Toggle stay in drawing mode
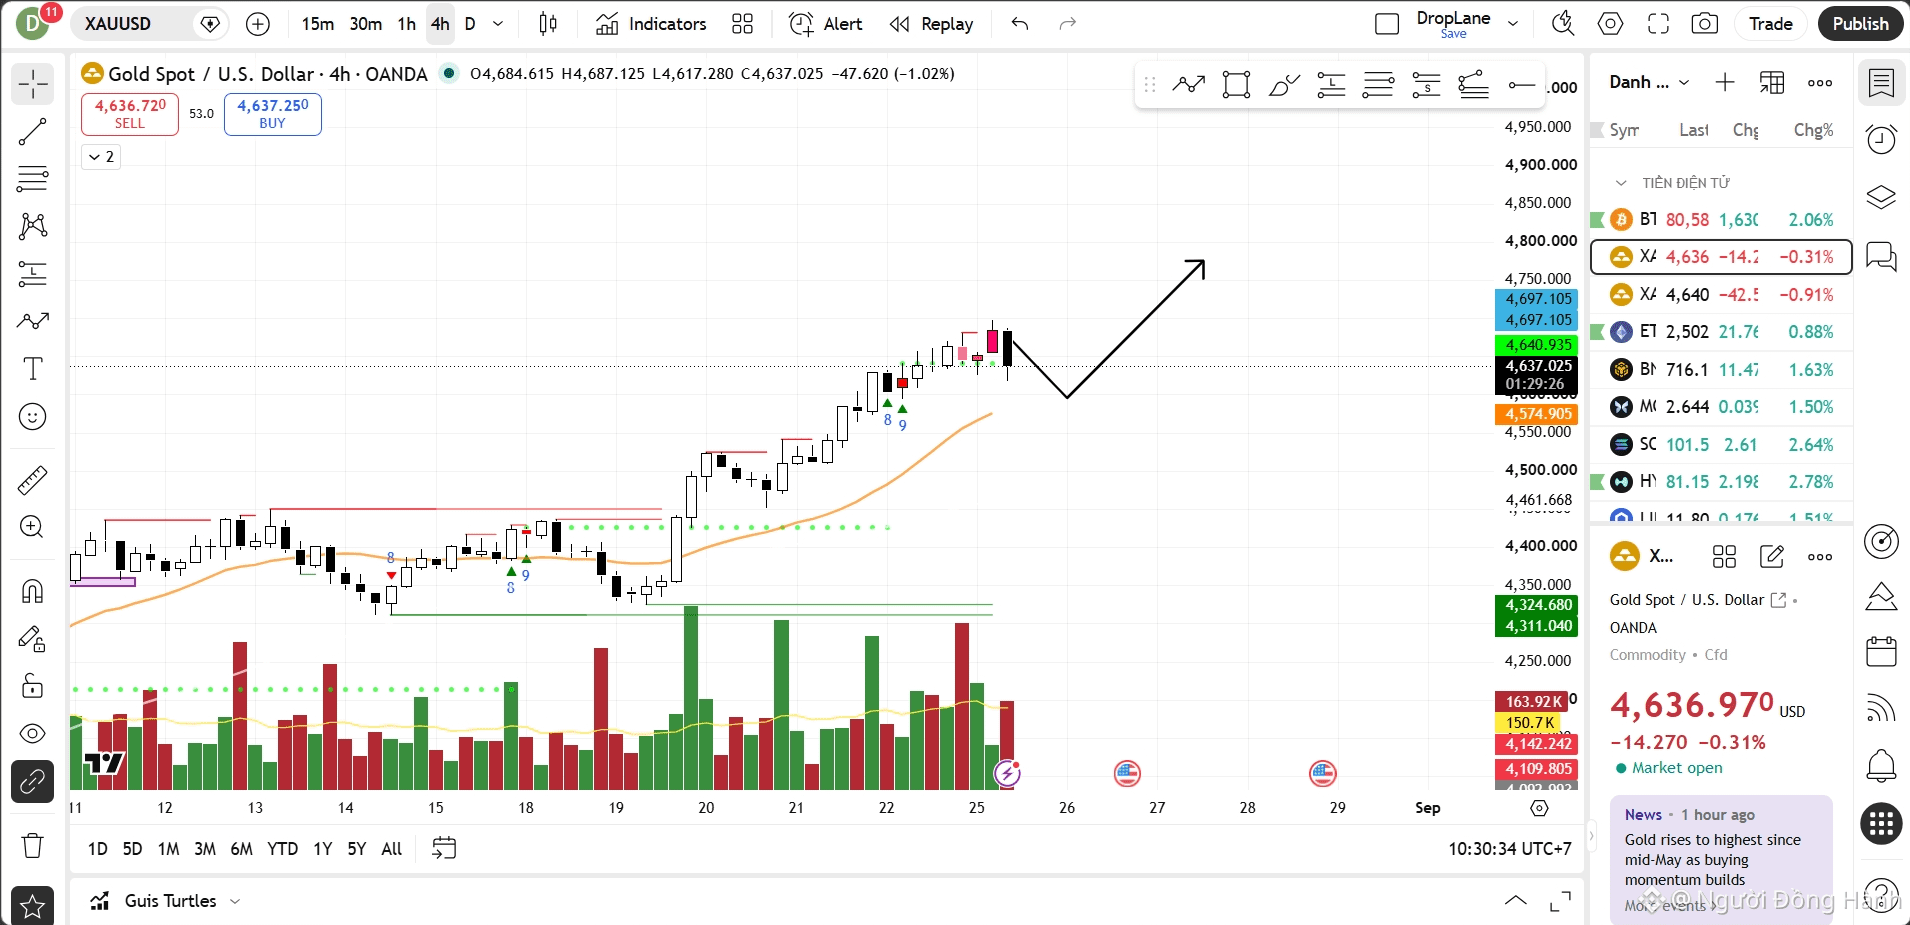 pyautogui.click(x=32, y=638)
